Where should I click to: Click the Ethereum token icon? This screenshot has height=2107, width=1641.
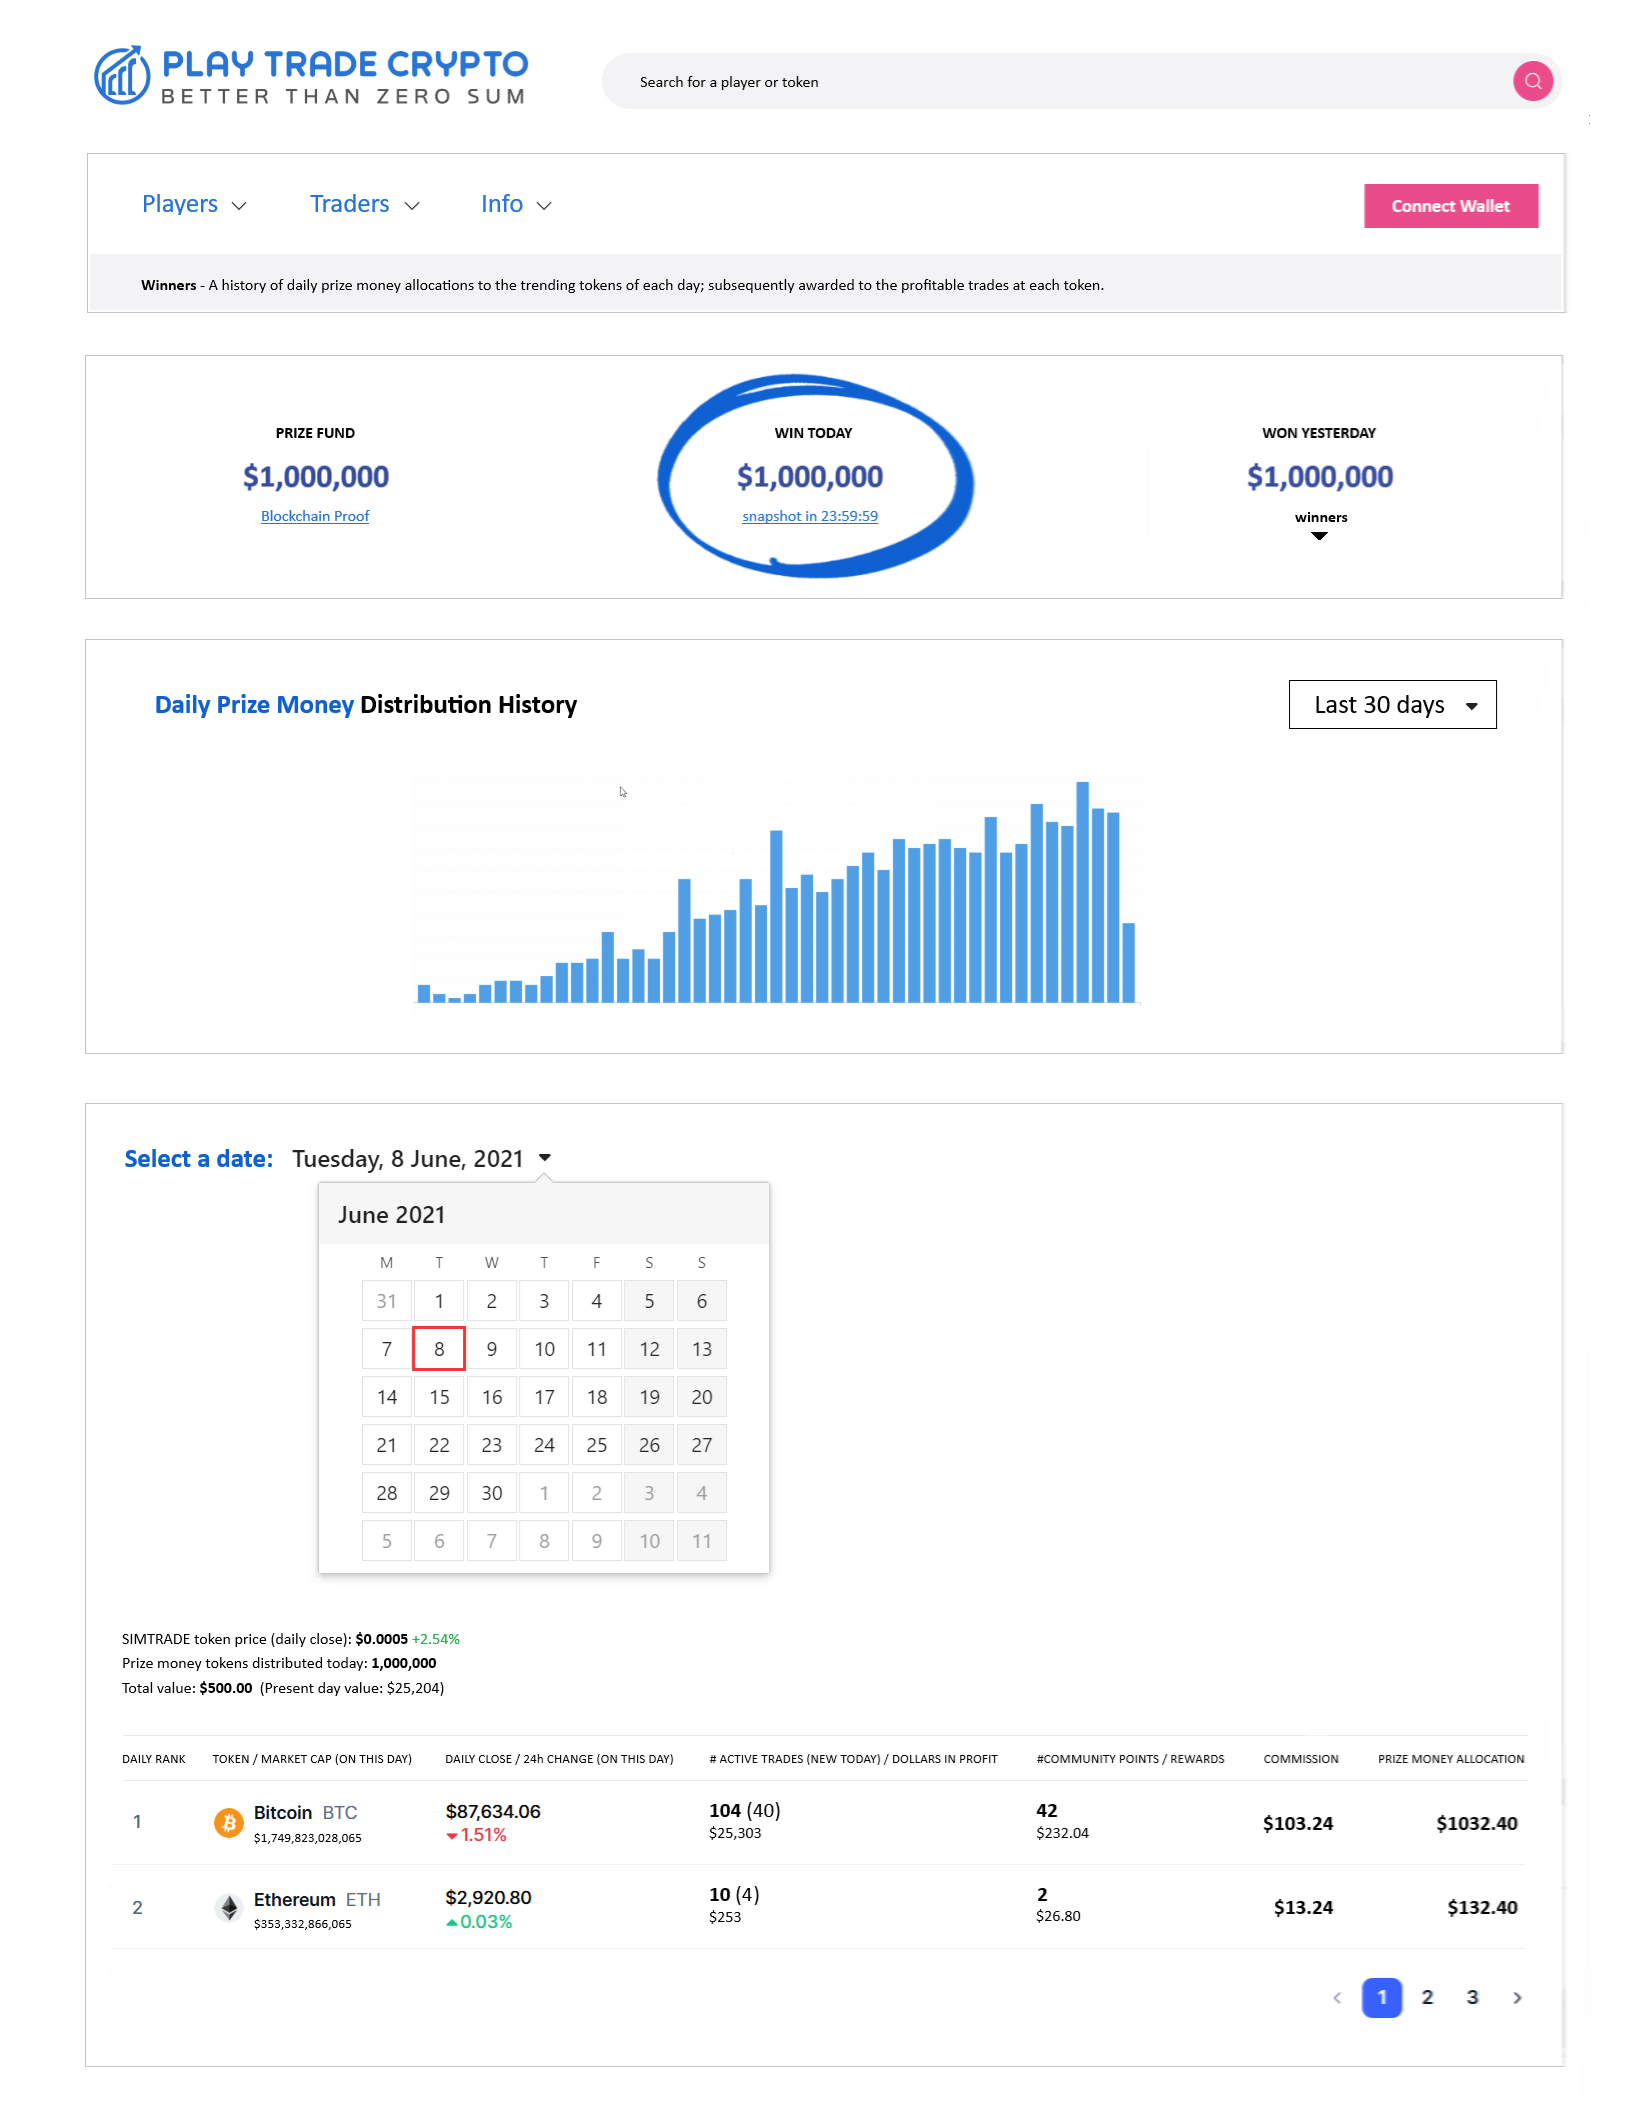229,1908
